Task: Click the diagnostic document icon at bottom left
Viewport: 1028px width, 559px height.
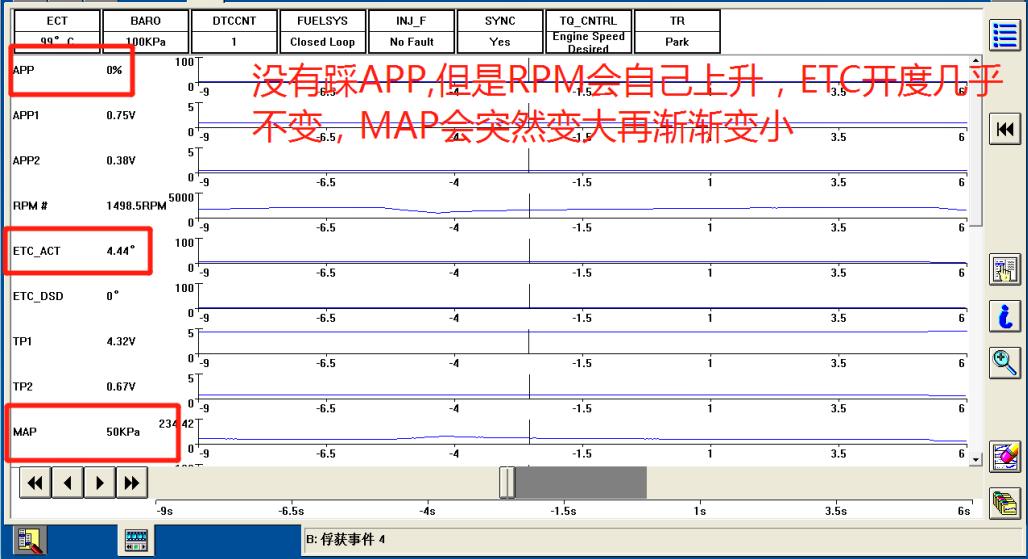Action: pos(30,541)
